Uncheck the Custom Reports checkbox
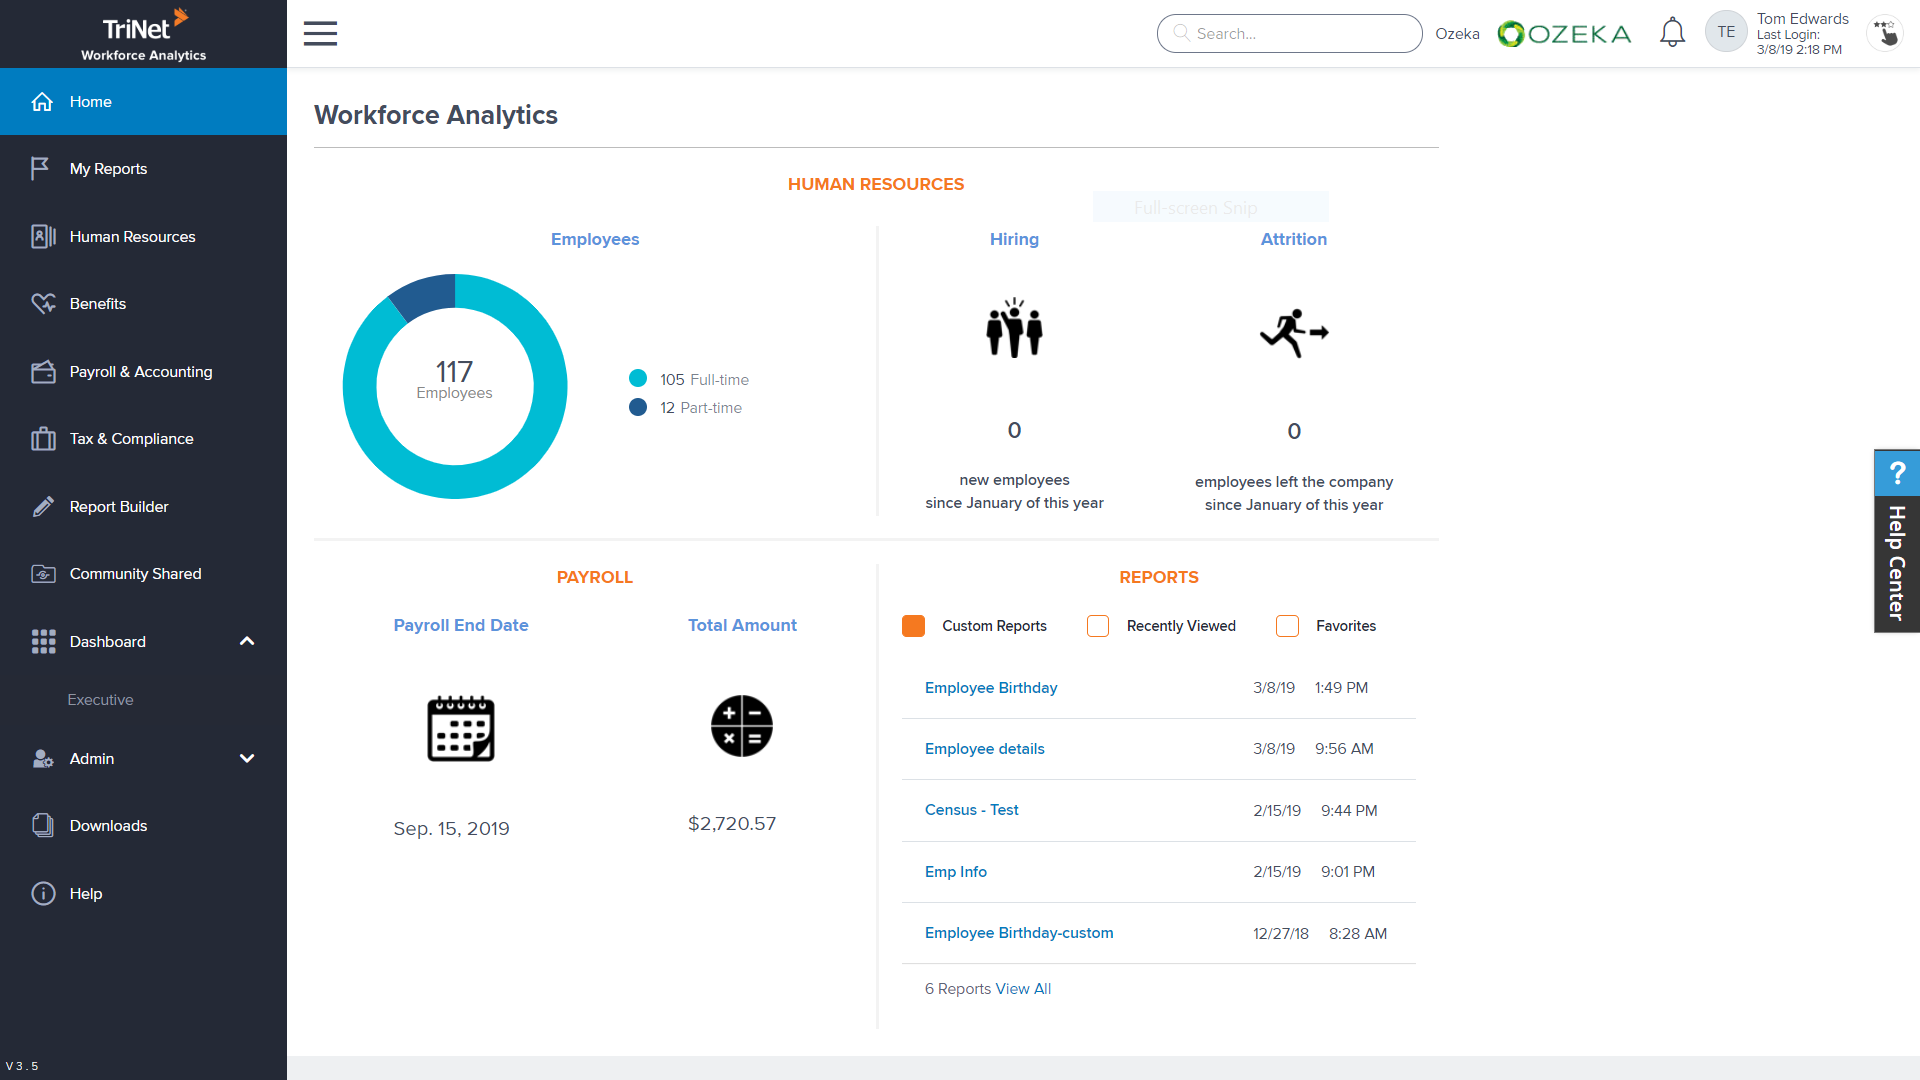The height and width of the screenshot is (1080, 1920). pos(913,626)
